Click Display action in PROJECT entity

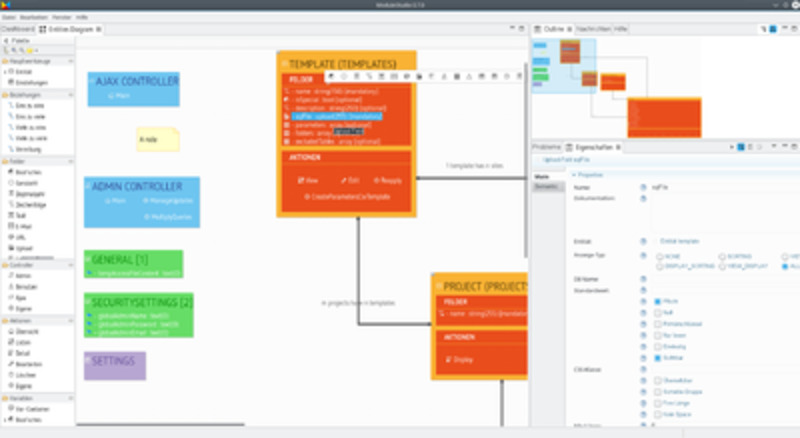point(459,359)
